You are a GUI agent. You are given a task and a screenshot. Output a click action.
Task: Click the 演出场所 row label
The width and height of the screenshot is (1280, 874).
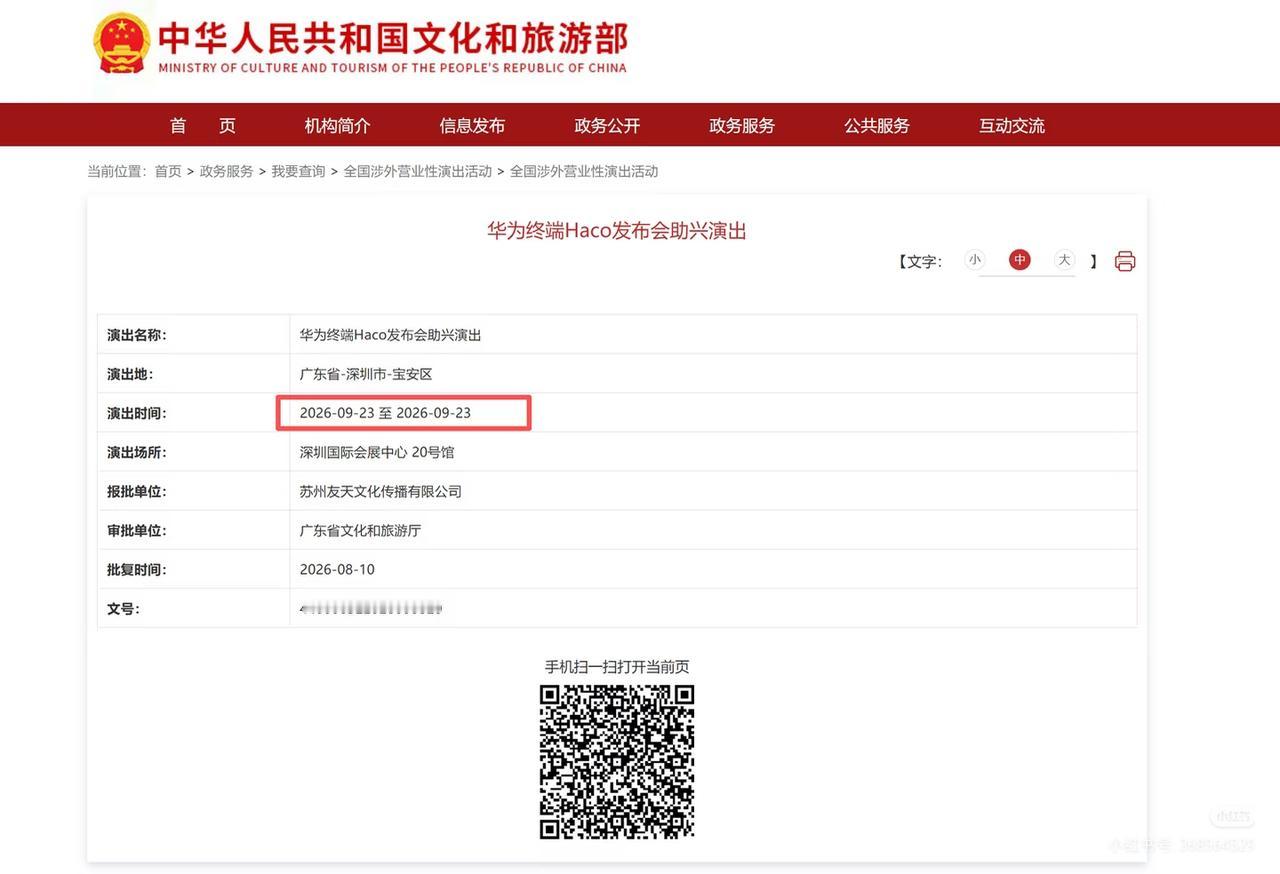pyautogui.click(x=137, y=452)
